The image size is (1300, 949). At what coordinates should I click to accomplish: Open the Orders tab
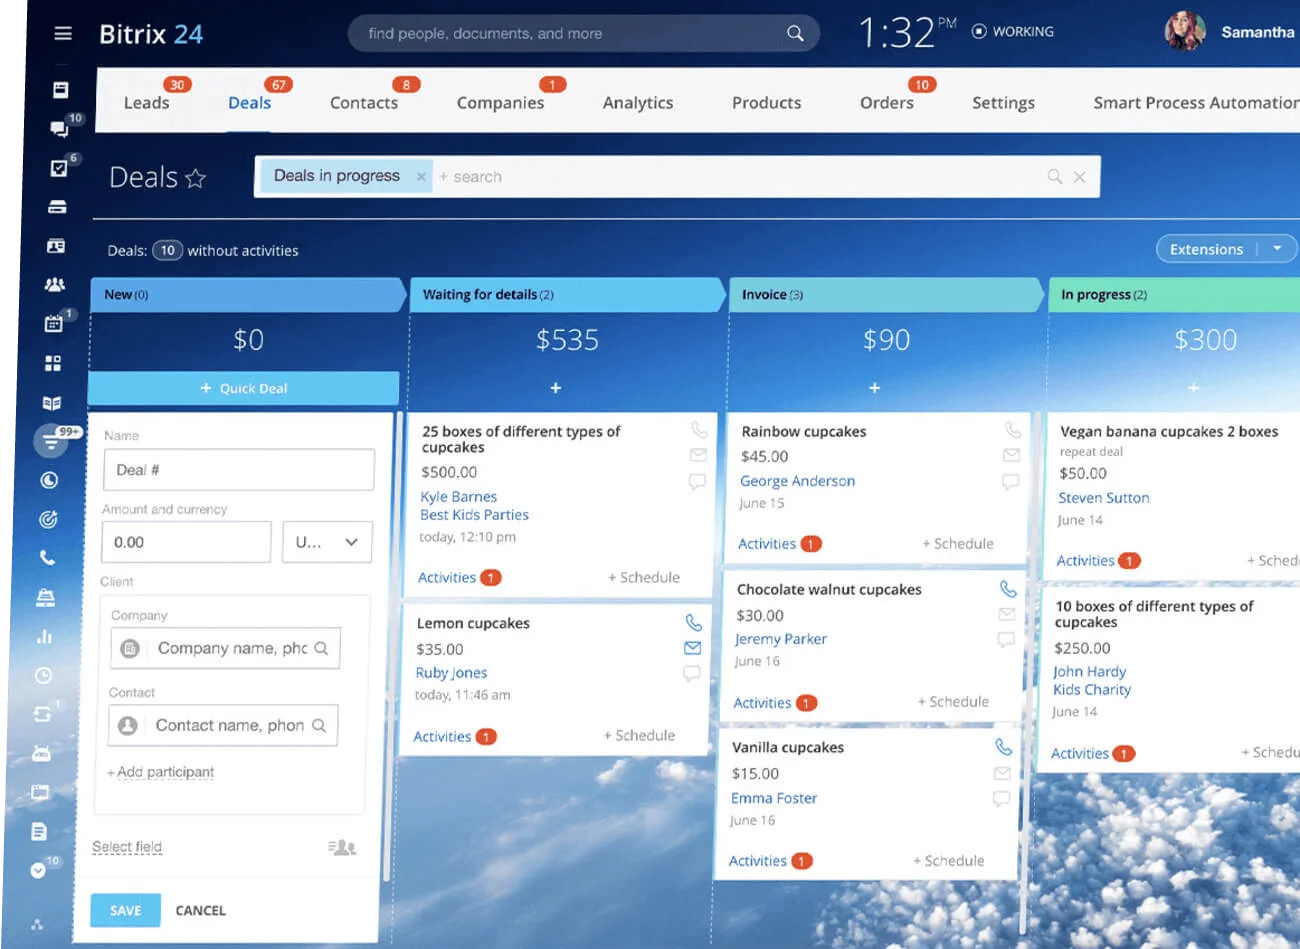pyautogui.click(x=887, y=103)
